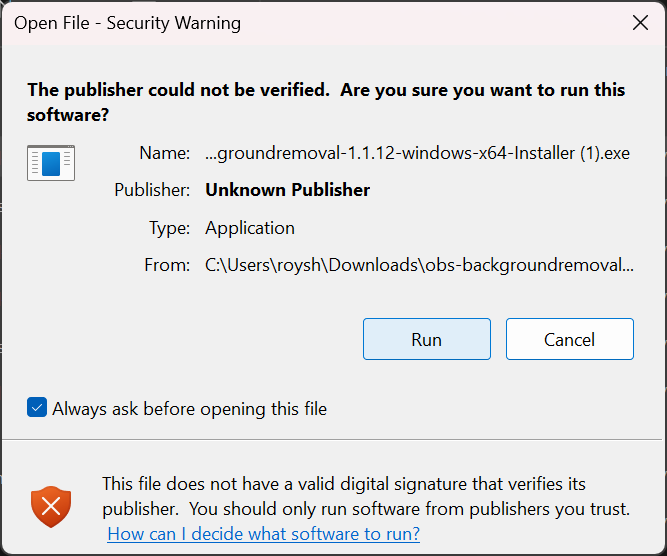
Task: Close the Security Warning dialog
Action: 640,23
